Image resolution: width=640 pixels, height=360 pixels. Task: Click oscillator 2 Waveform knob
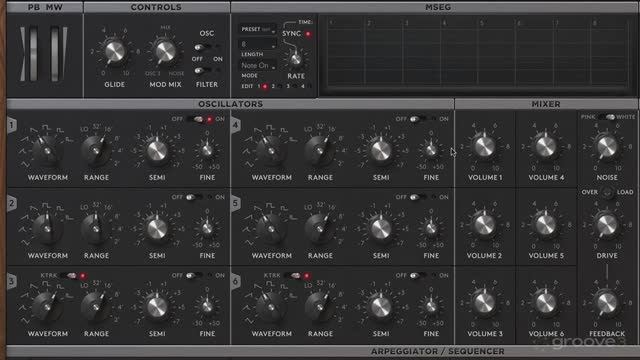(x=47, y=229)
